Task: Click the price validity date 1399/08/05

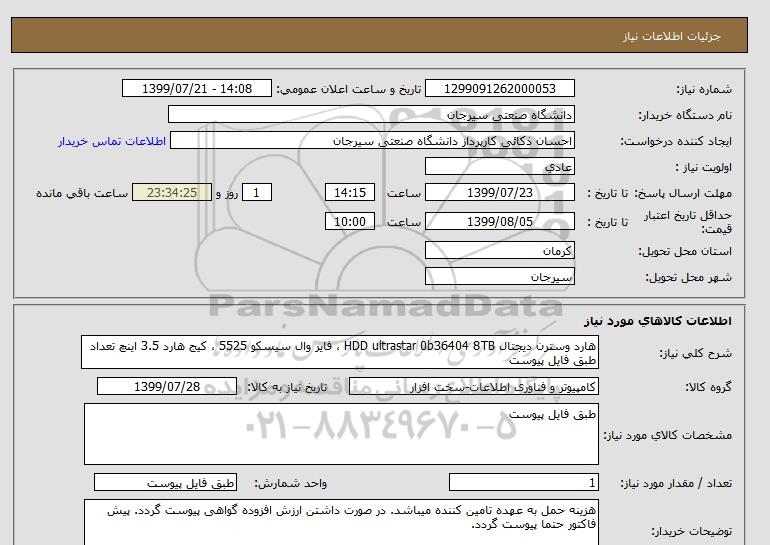Action: pos(499,221)
